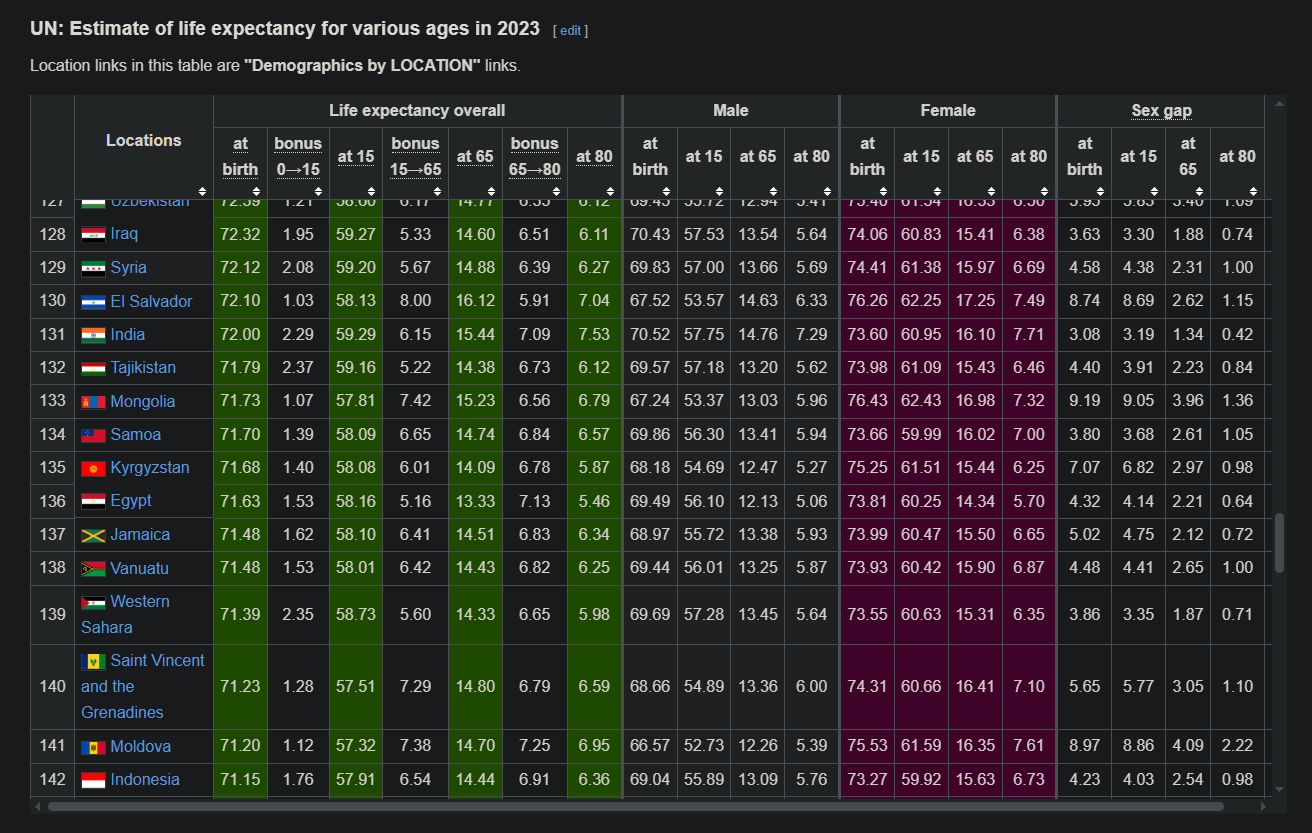This screenshot has height=833, width=1312.
Task: Click the Moldova flag icon
Action: [x=93, y=747]
